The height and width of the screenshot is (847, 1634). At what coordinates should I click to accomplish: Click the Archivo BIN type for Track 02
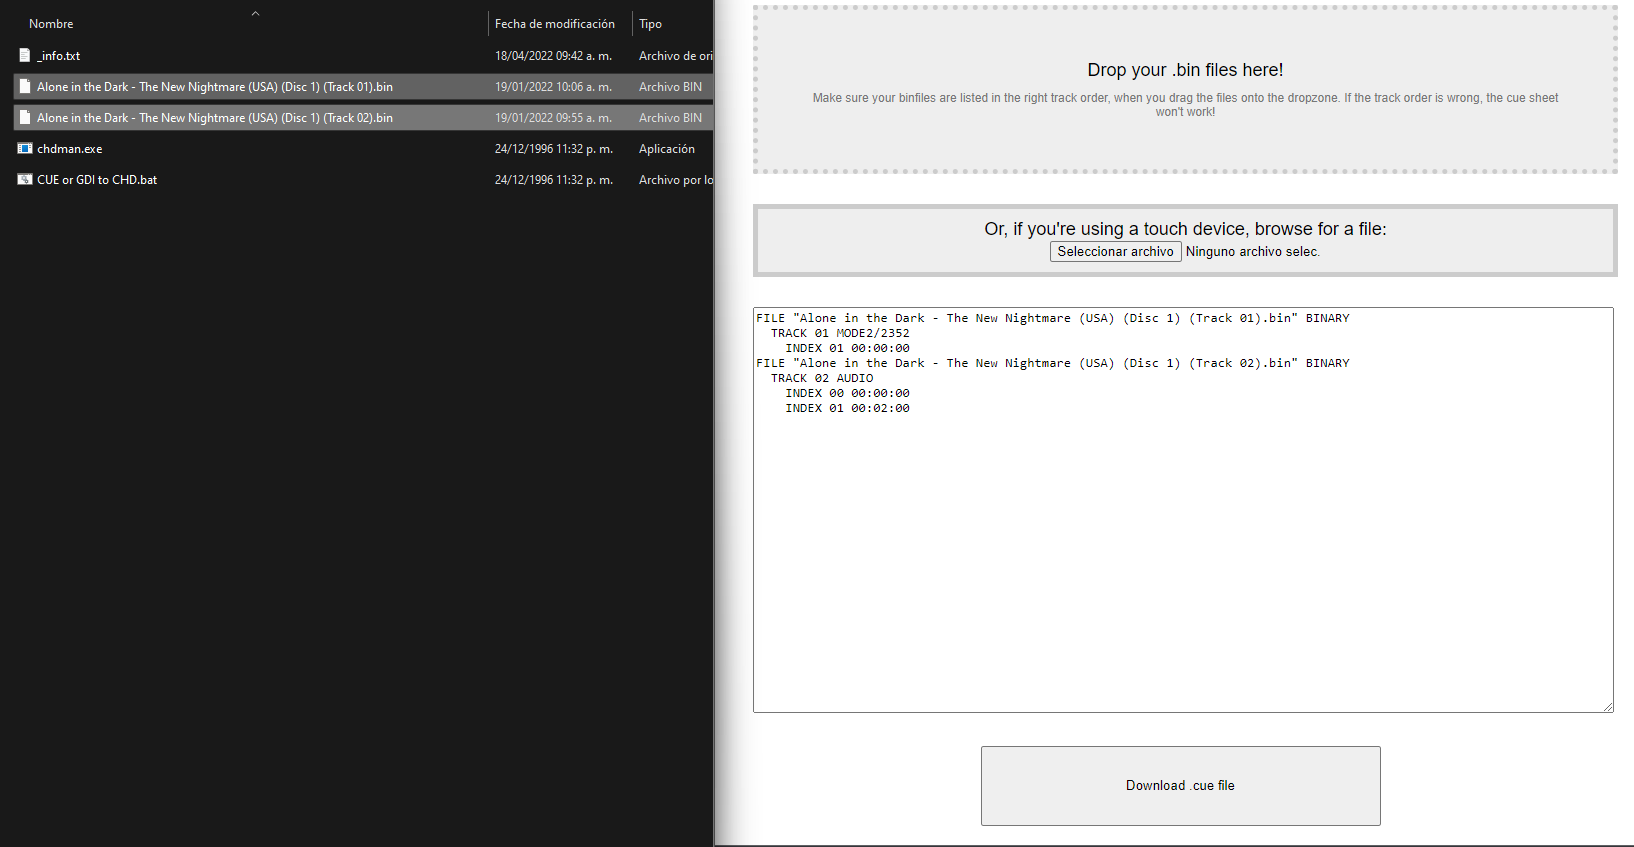point(670,118)
